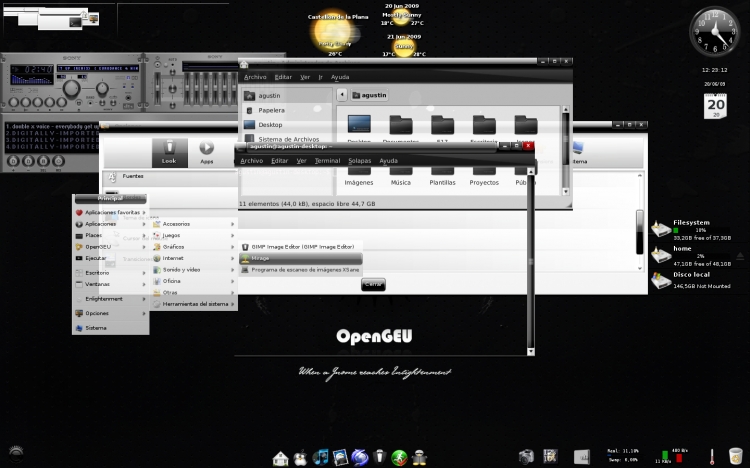Open the home drive gadget
Viewport: 750px width, 468px height.
[690, 256]
